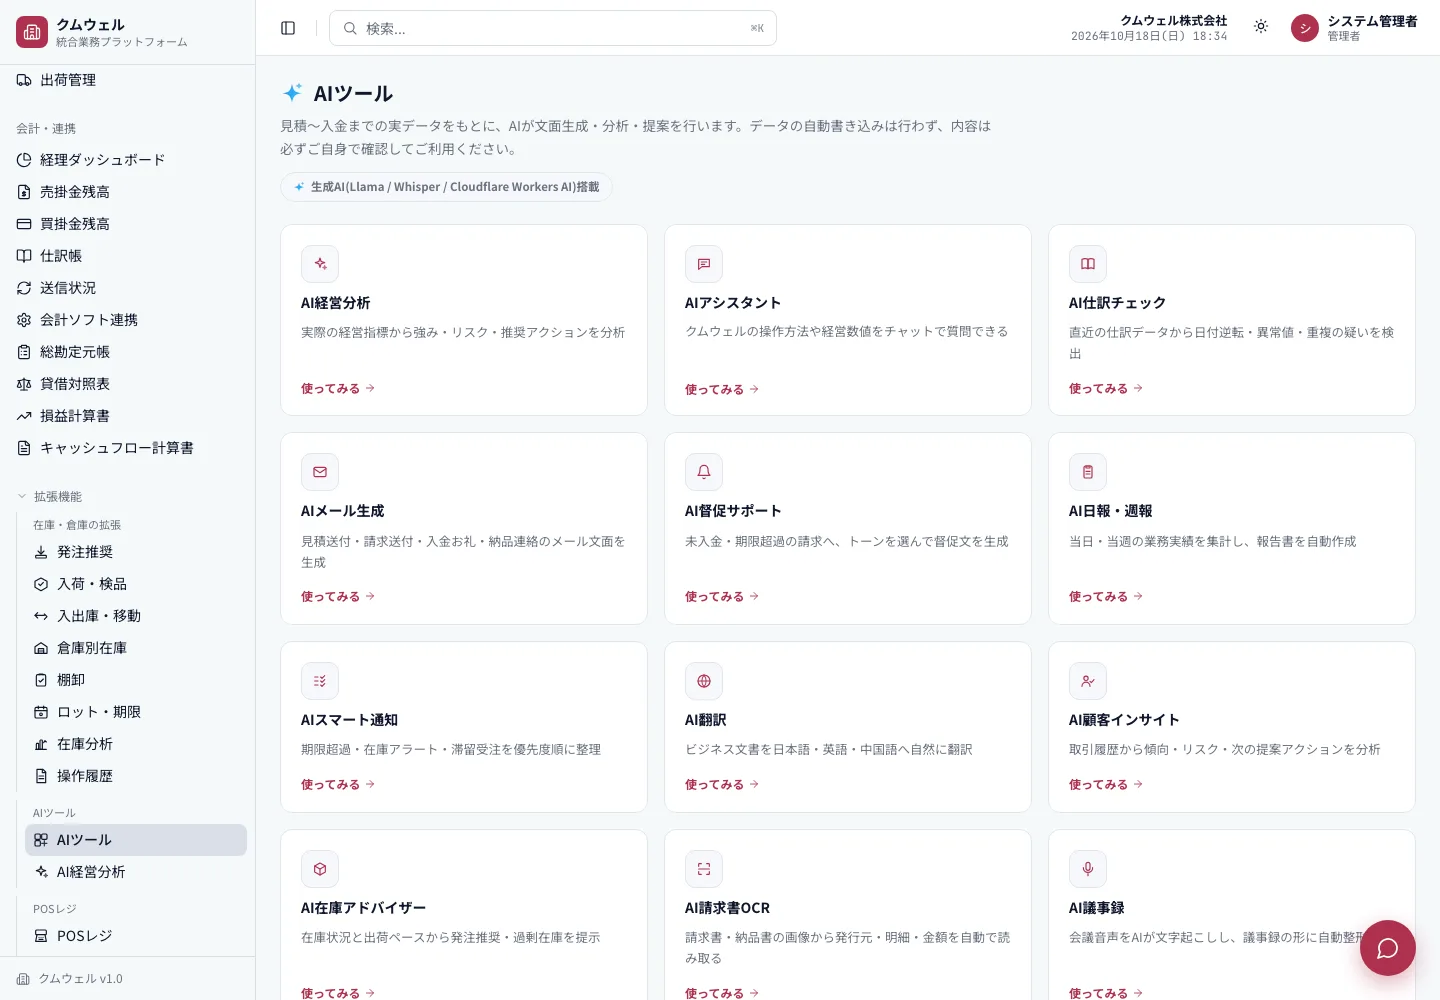Viewport: 1440px width, 1000px height.
Task: Click 使ってみる on the AIメール生成 card
Action: [x=338, y=596]
